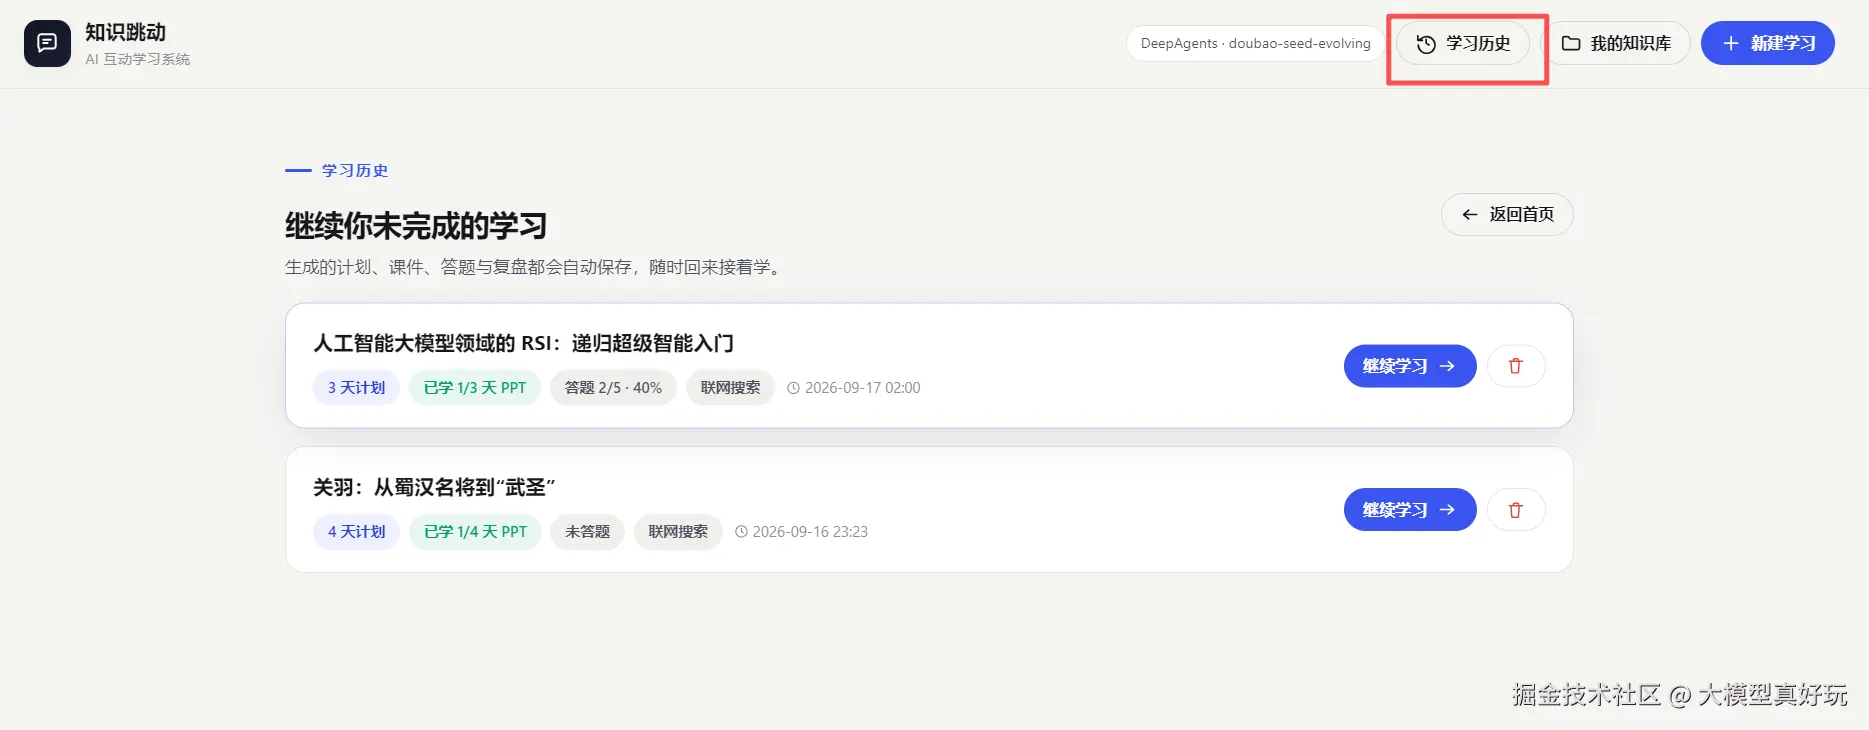The height and width of the screenshot is (730, 1869).
Task: Open 我的知识库 knowledge base
Action: tap(1617, 44)
